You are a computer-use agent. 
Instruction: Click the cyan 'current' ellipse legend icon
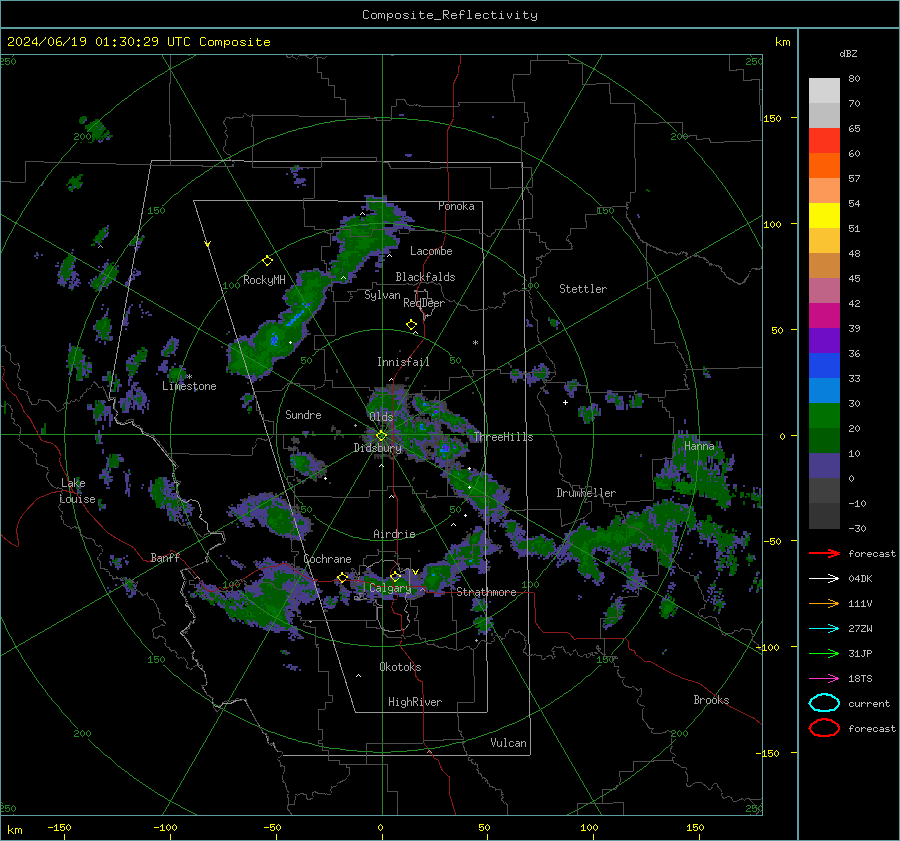(x=824, y=703)
